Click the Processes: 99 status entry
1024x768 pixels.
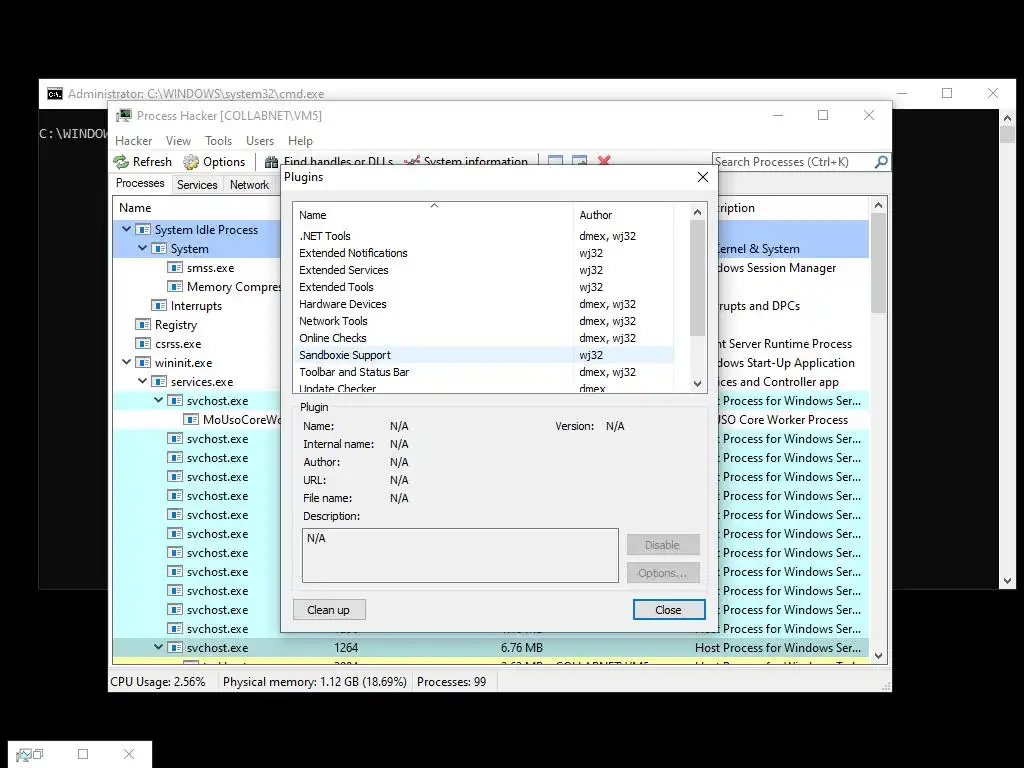[452, 682]
